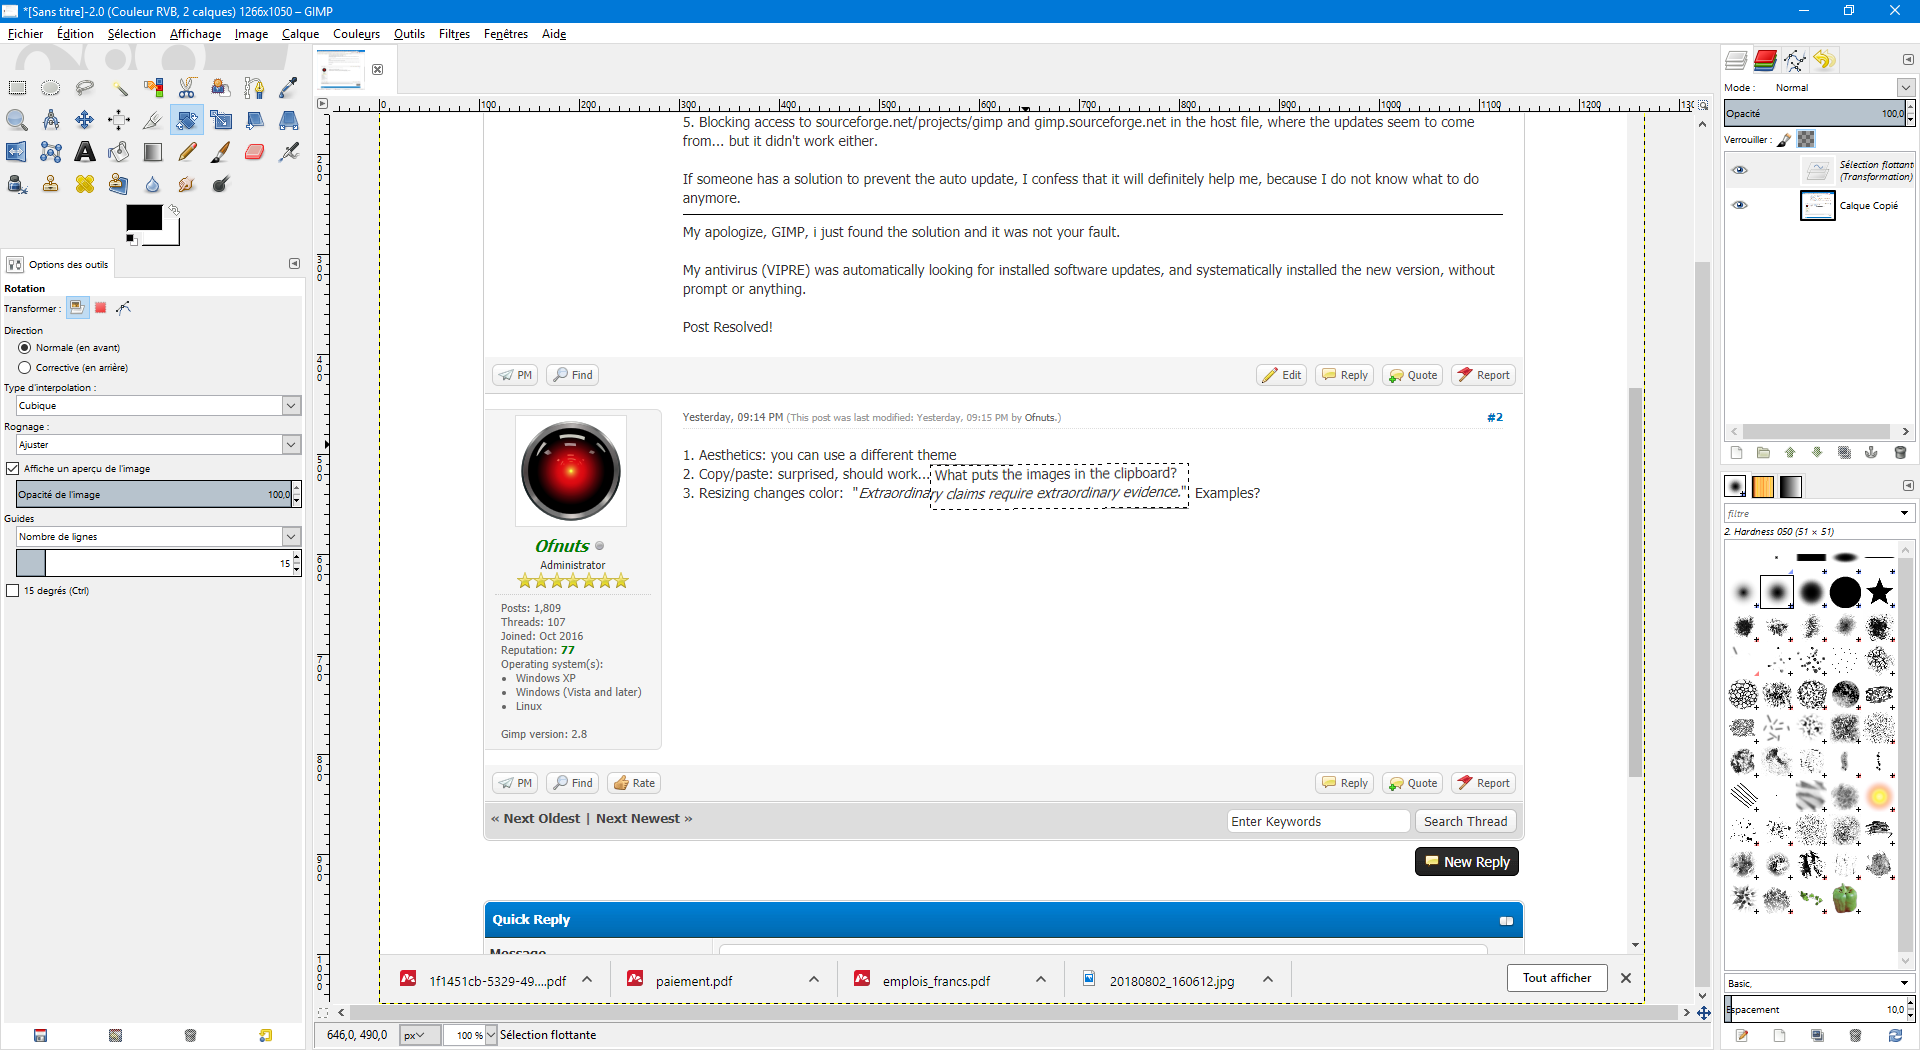The image size is (1920, 1050).
Task: Reset tool options to defaults button
Action: pos(265,1035)
